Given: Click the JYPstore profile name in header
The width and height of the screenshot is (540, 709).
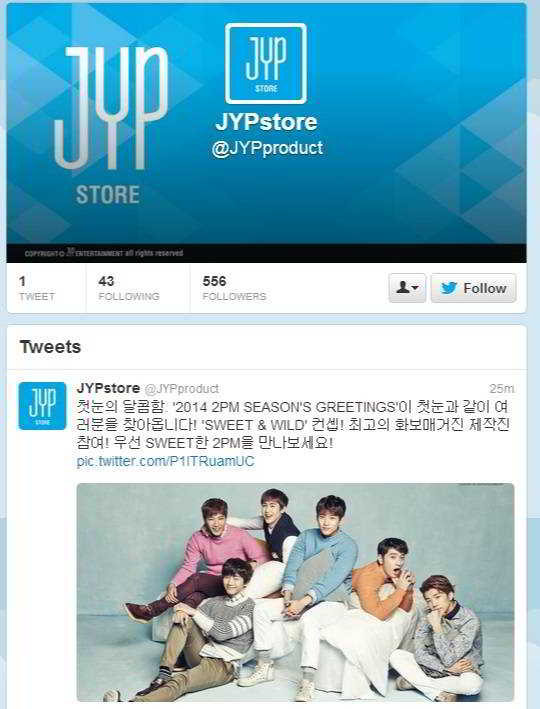Looking at the screenshot, I should [x=266, y=122].
